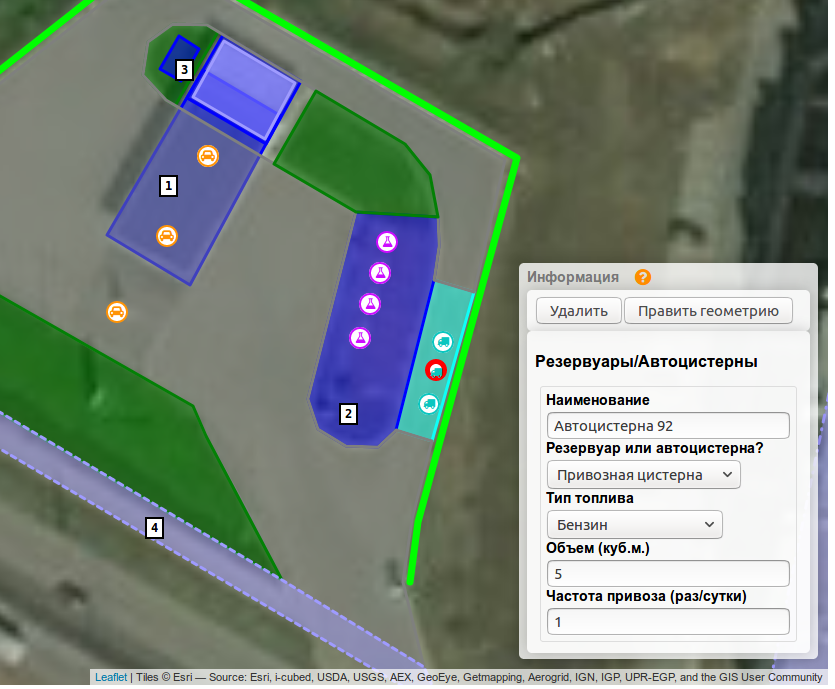Screen dimensions: 835x689
Task: Select the lower car marker inside zone 1
Action: pyautogui.click(x=167, y=236)
